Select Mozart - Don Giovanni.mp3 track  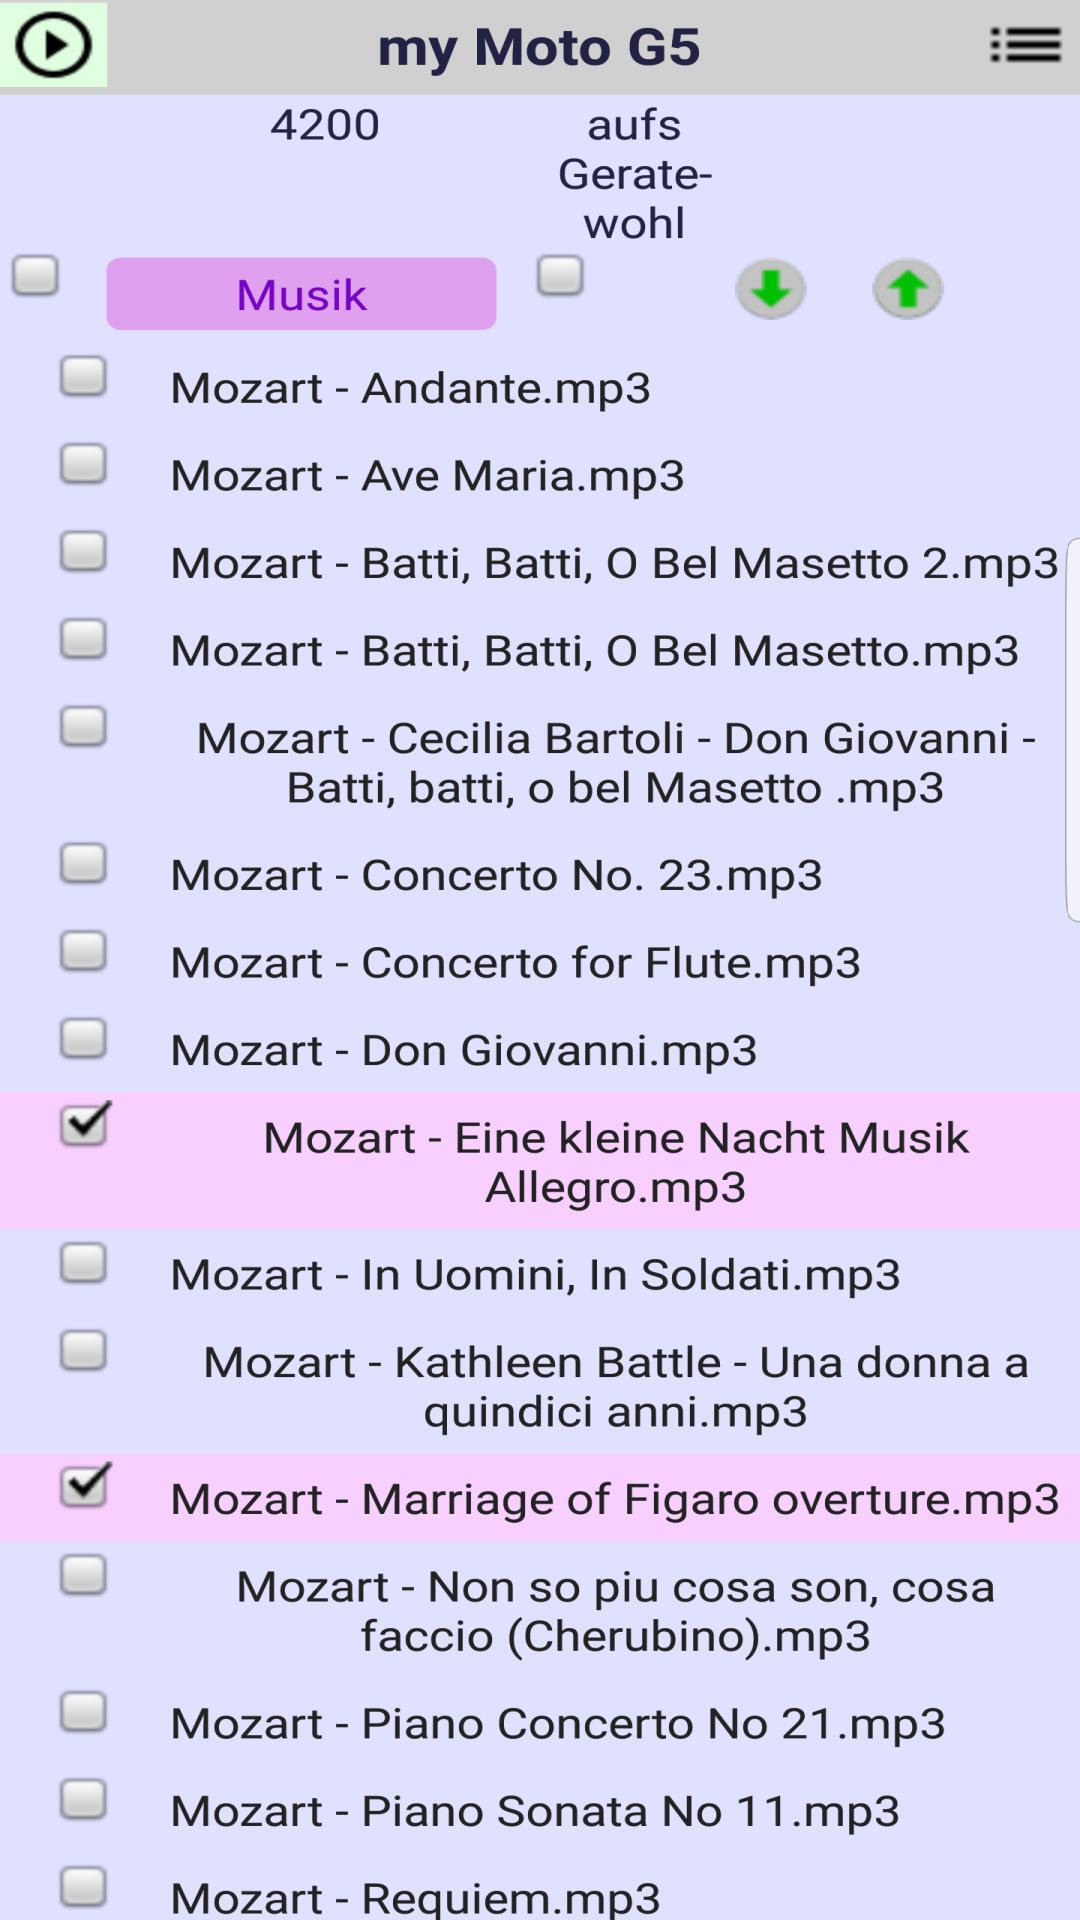464,1050
